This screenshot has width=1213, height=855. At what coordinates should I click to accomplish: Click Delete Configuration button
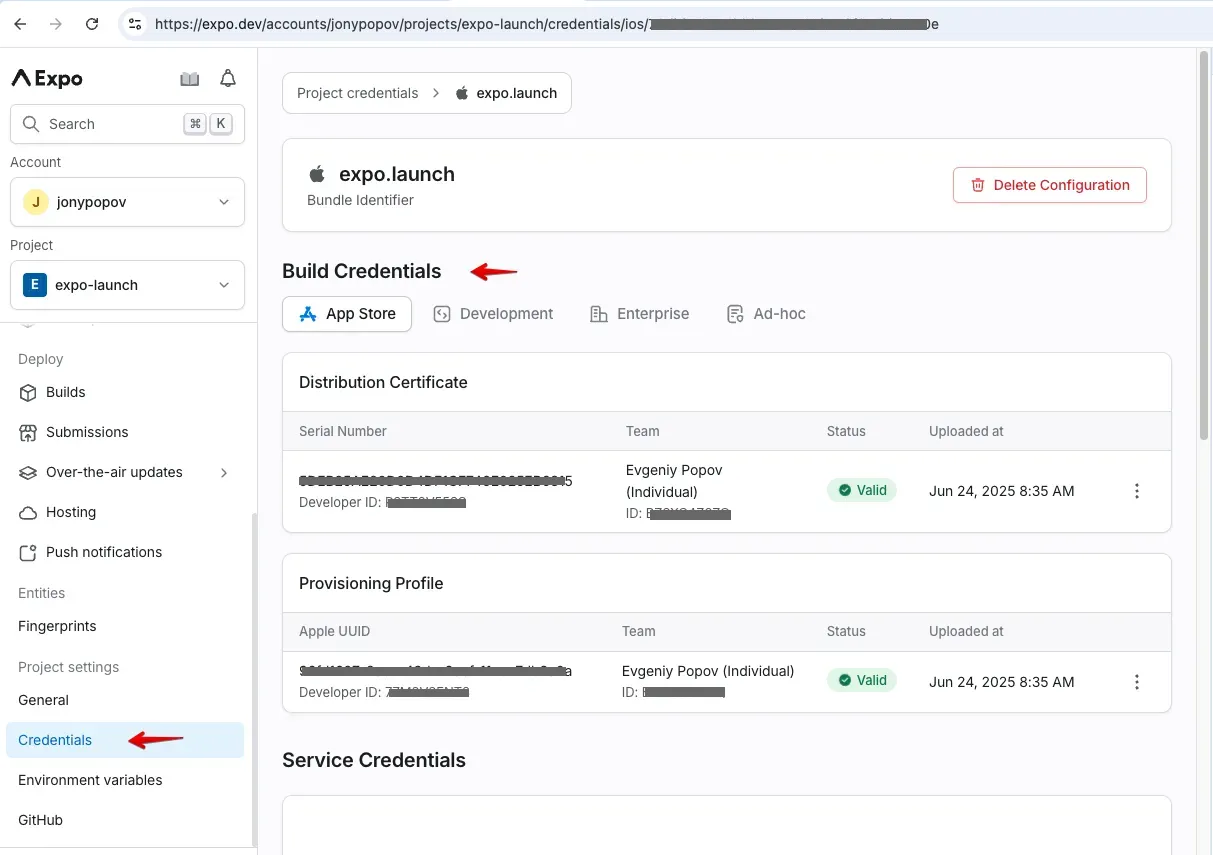(x=1049, y=185)
